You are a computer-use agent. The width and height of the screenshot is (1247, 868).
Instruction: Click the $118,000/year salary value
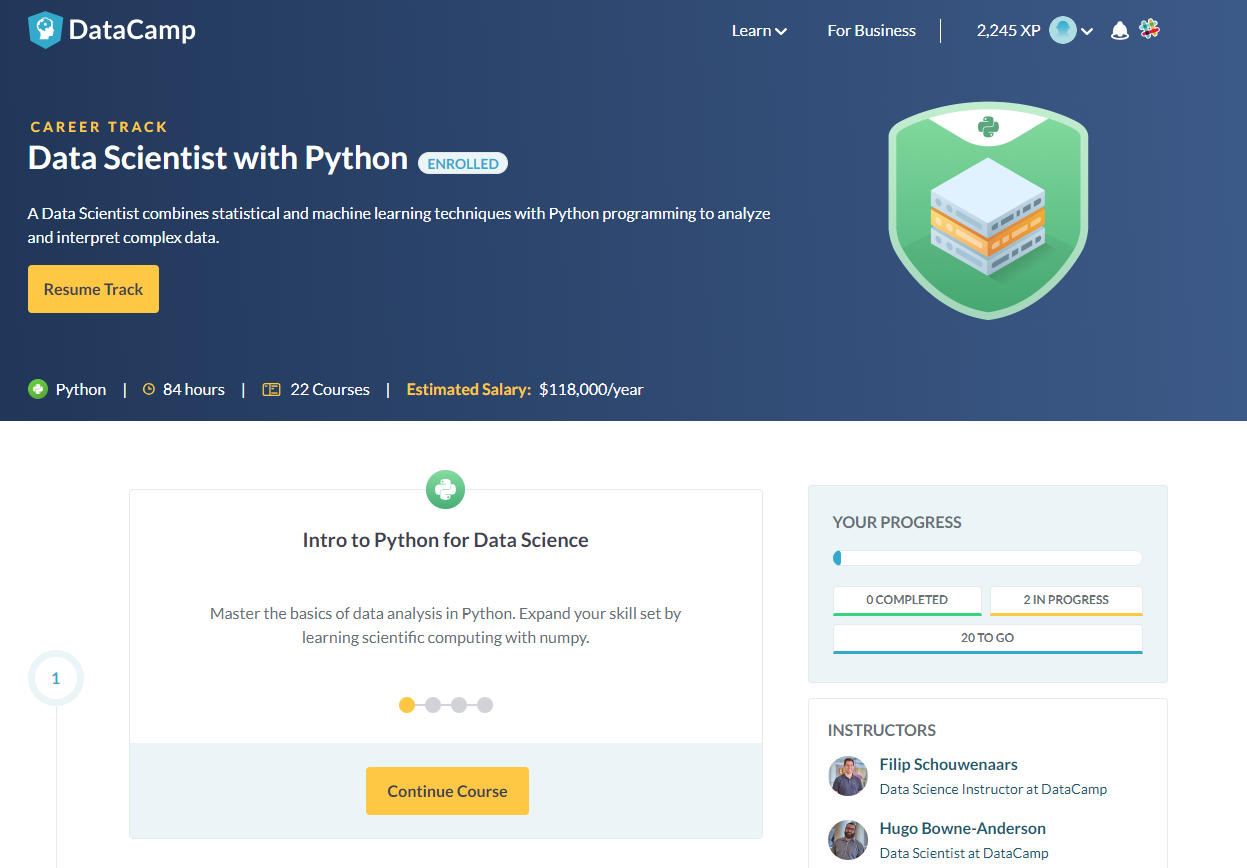tap(591, 390)
